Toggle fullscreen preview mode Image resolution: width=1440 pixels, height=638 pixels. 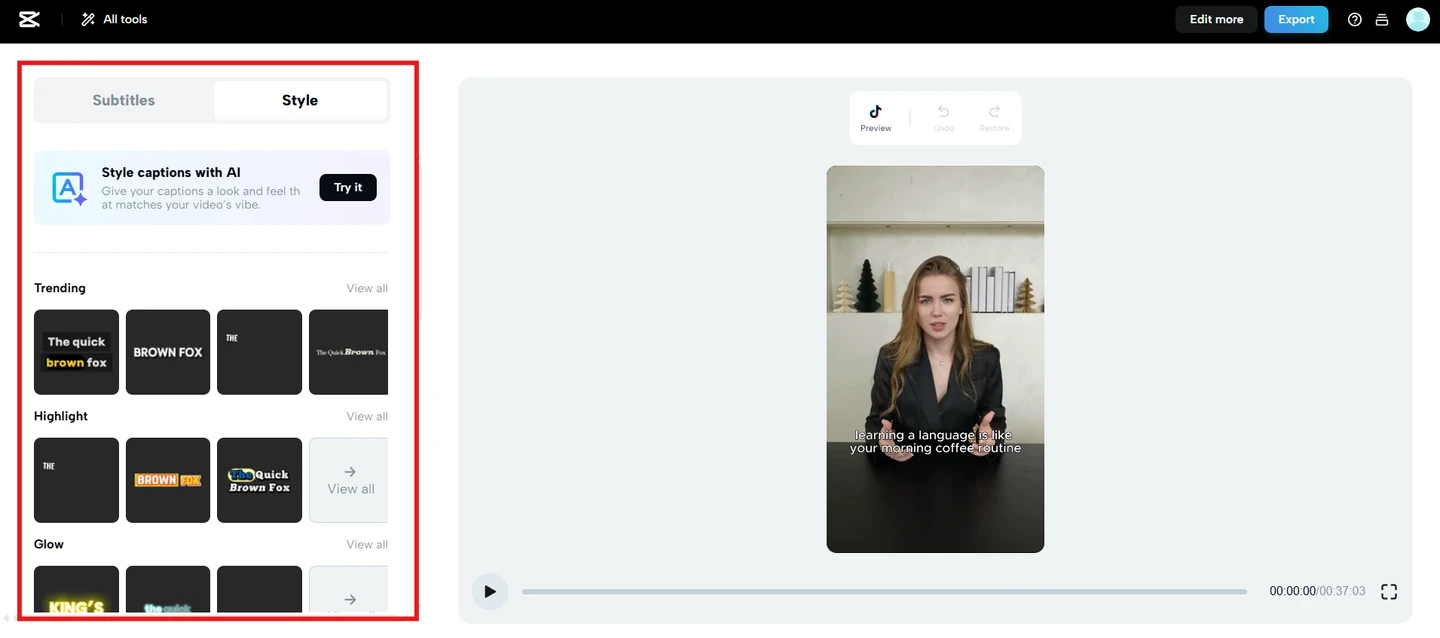1389,591
